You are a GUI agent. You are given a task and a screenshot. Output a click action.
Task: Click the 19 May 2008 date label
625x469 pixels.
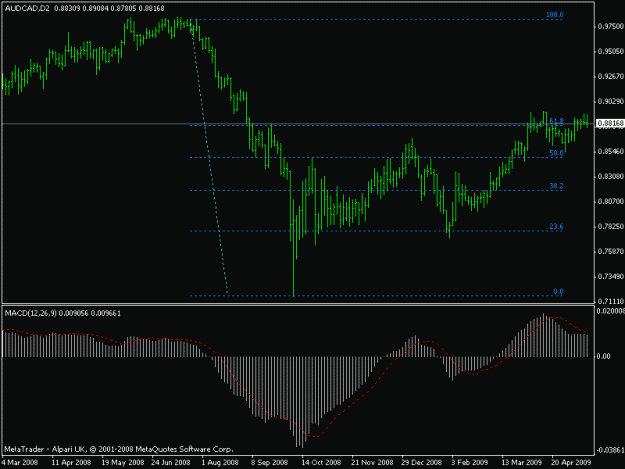pos(123,463)
